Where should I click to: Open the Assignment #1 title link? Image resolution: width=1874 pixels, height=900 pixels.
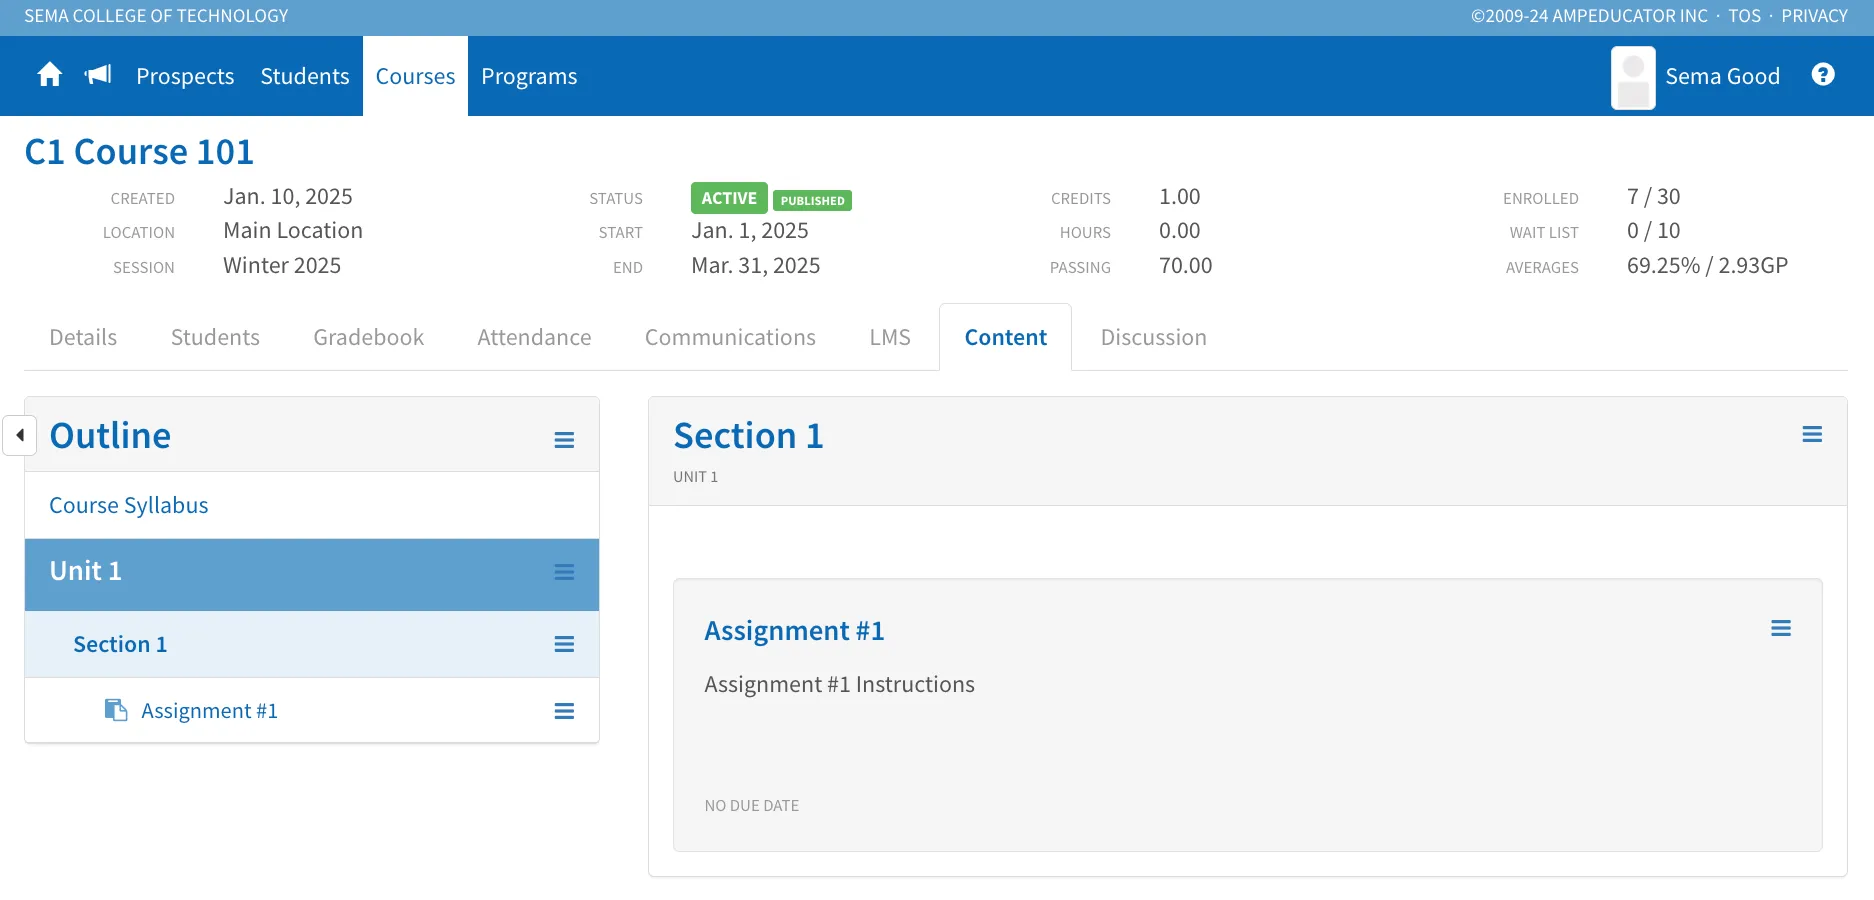click(794, 631)
